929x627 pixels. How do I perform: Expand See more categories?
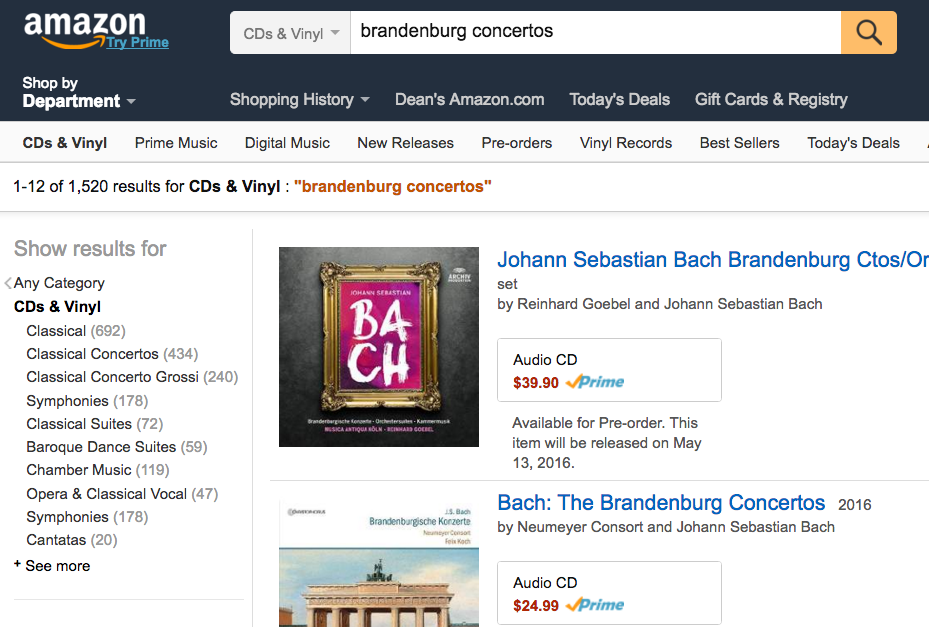[57, 566]
